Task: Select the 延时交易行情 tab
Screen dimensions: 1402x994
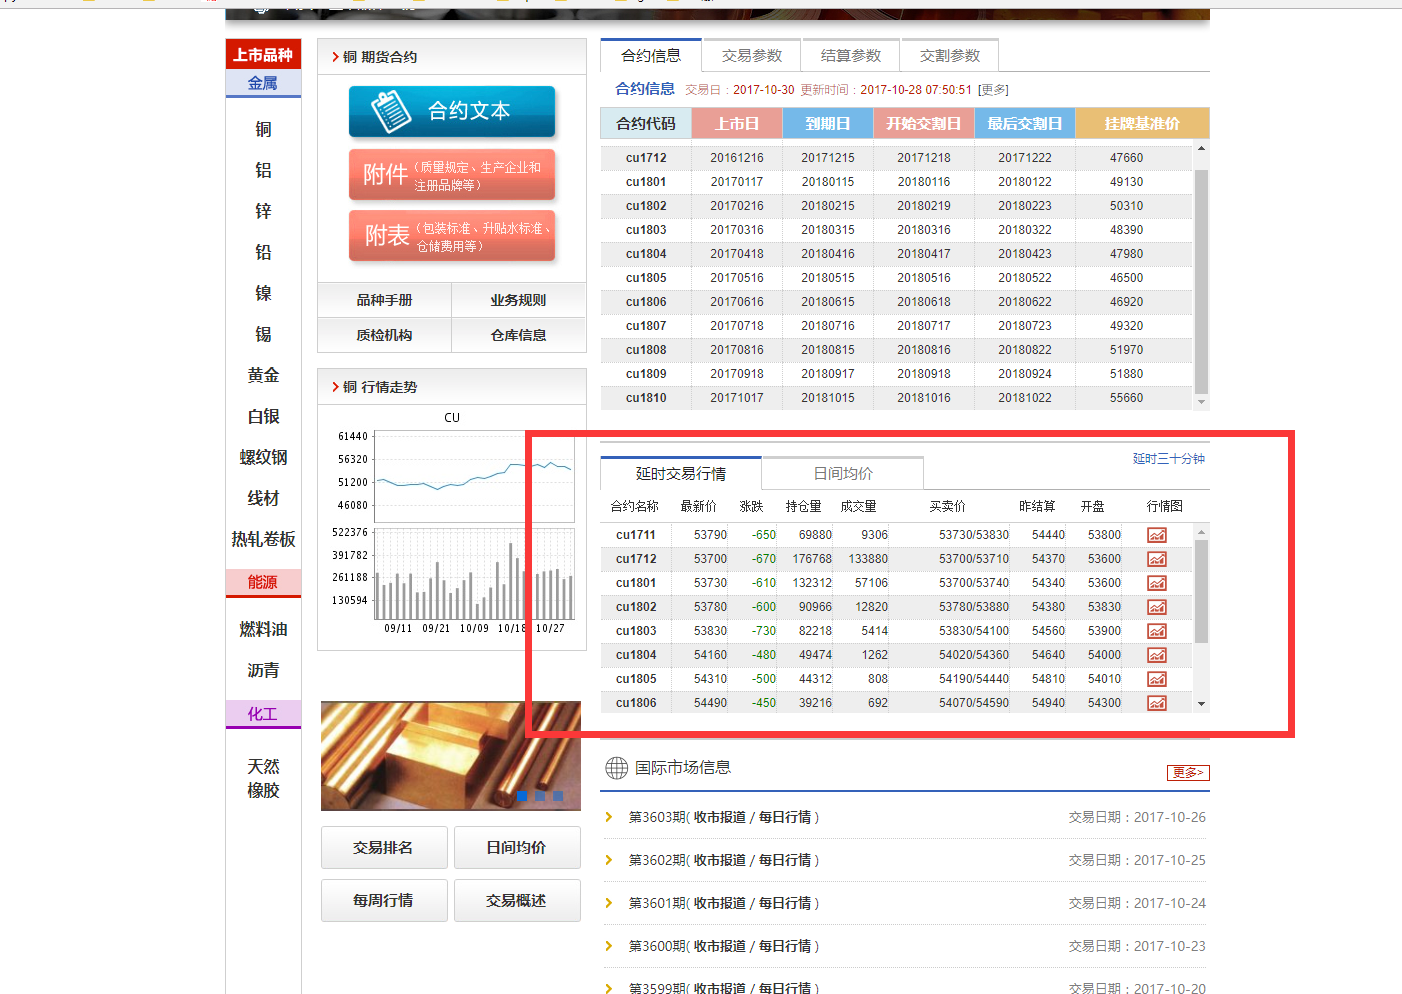Action: [681, 473]
